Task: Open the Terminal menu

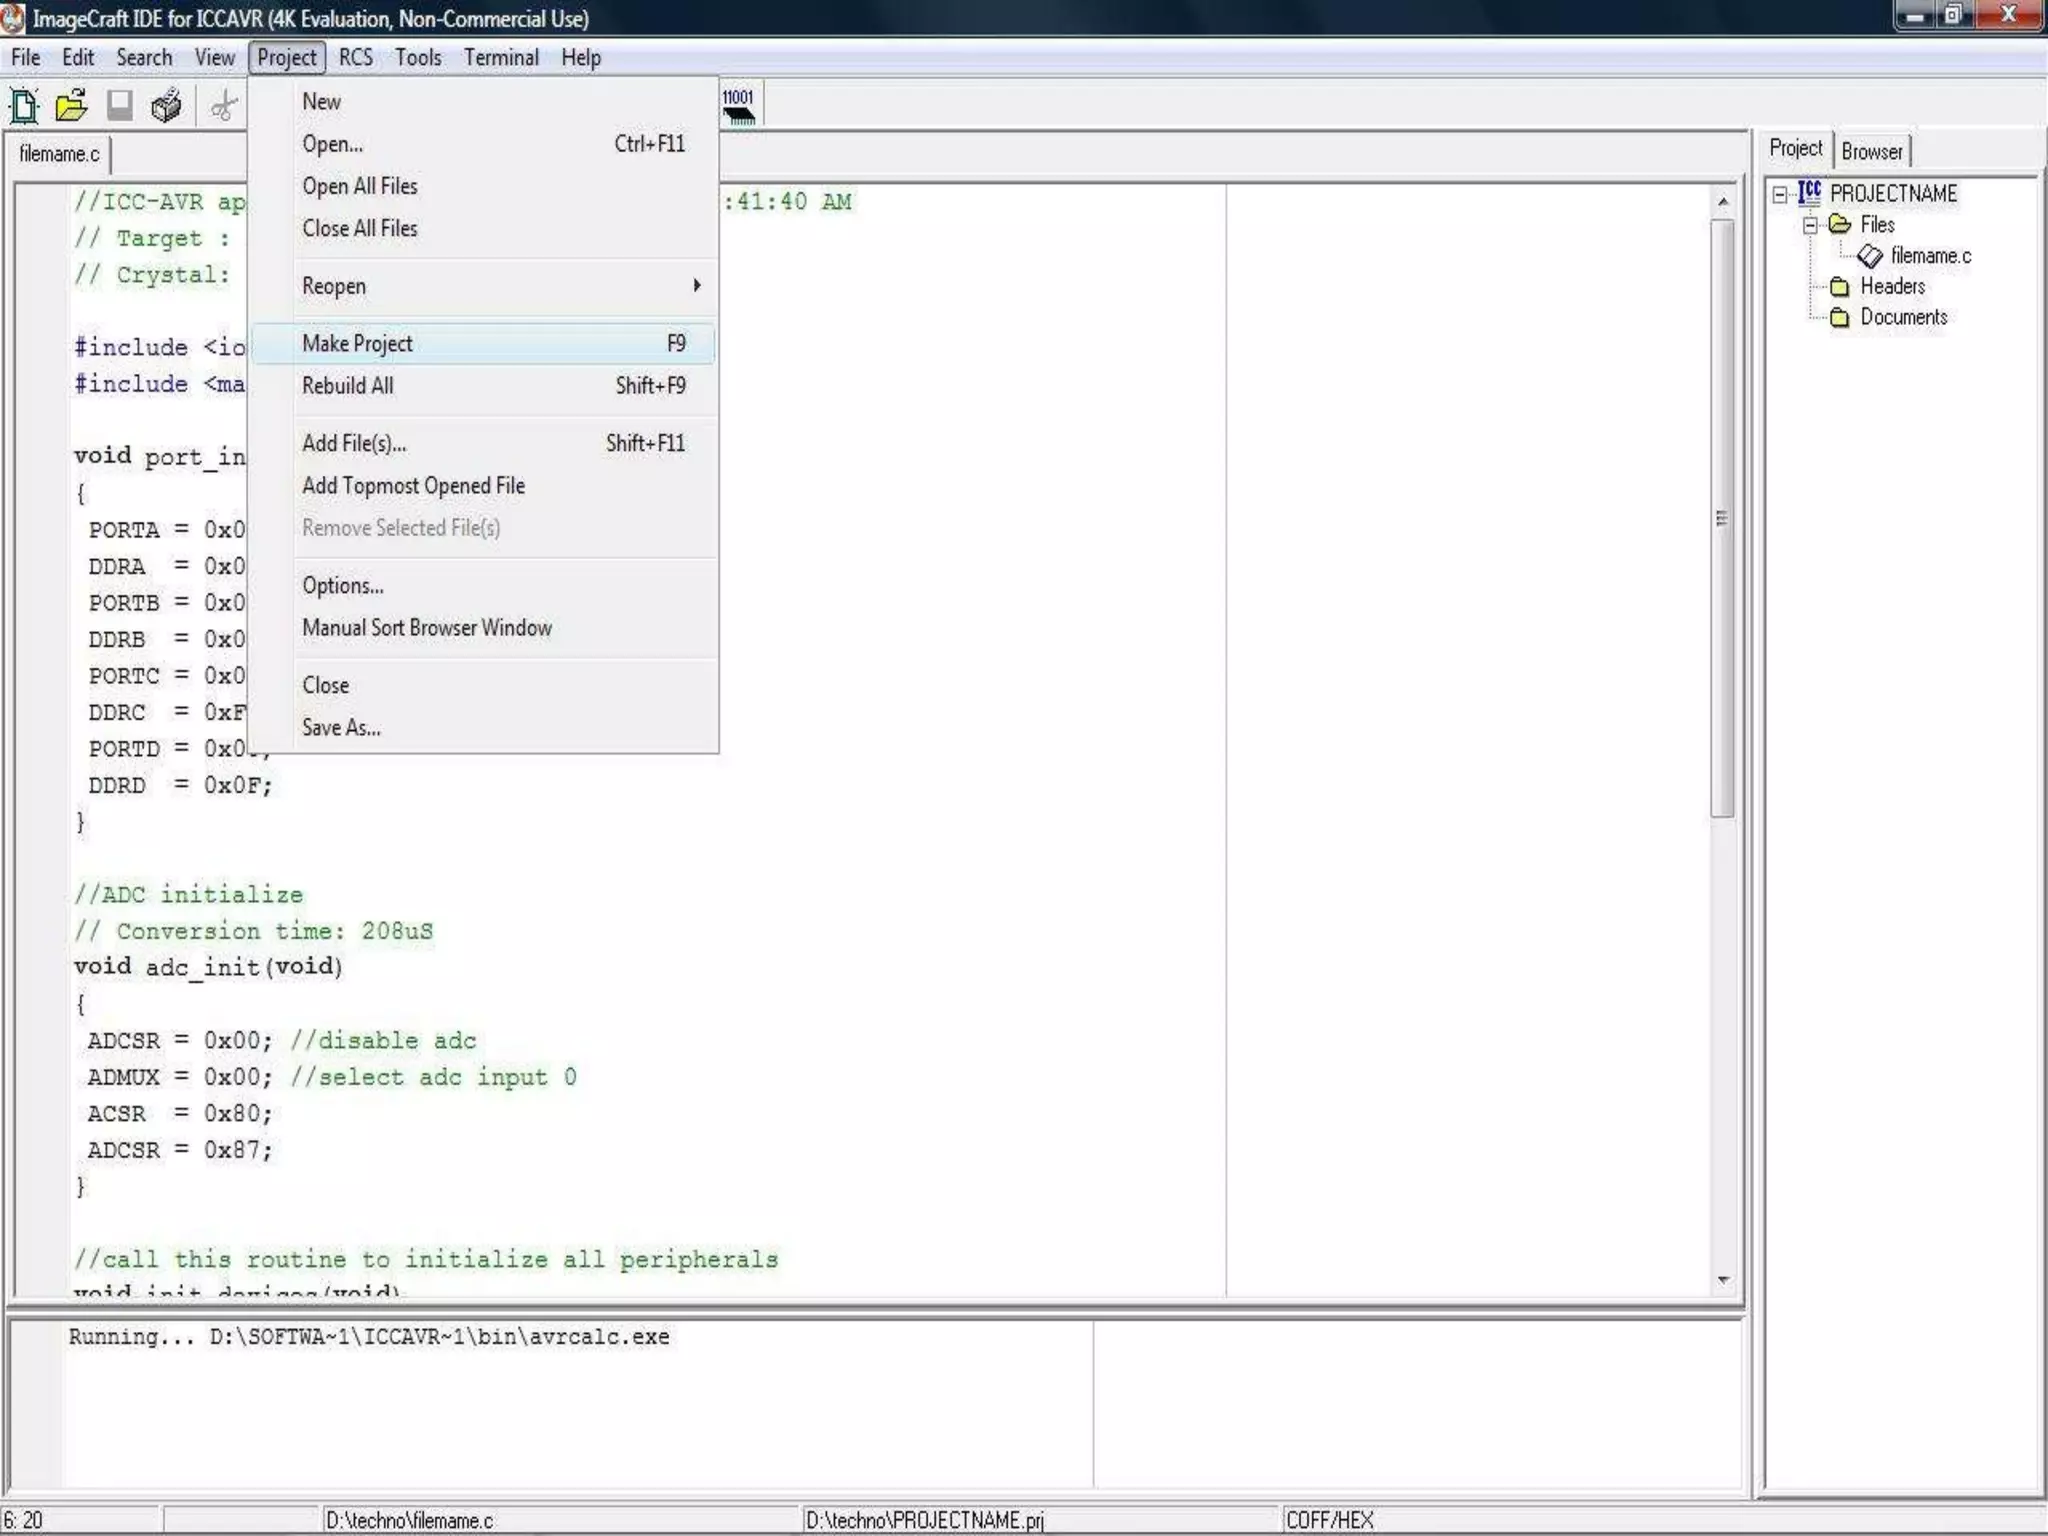Action: (x=501, y=57)
